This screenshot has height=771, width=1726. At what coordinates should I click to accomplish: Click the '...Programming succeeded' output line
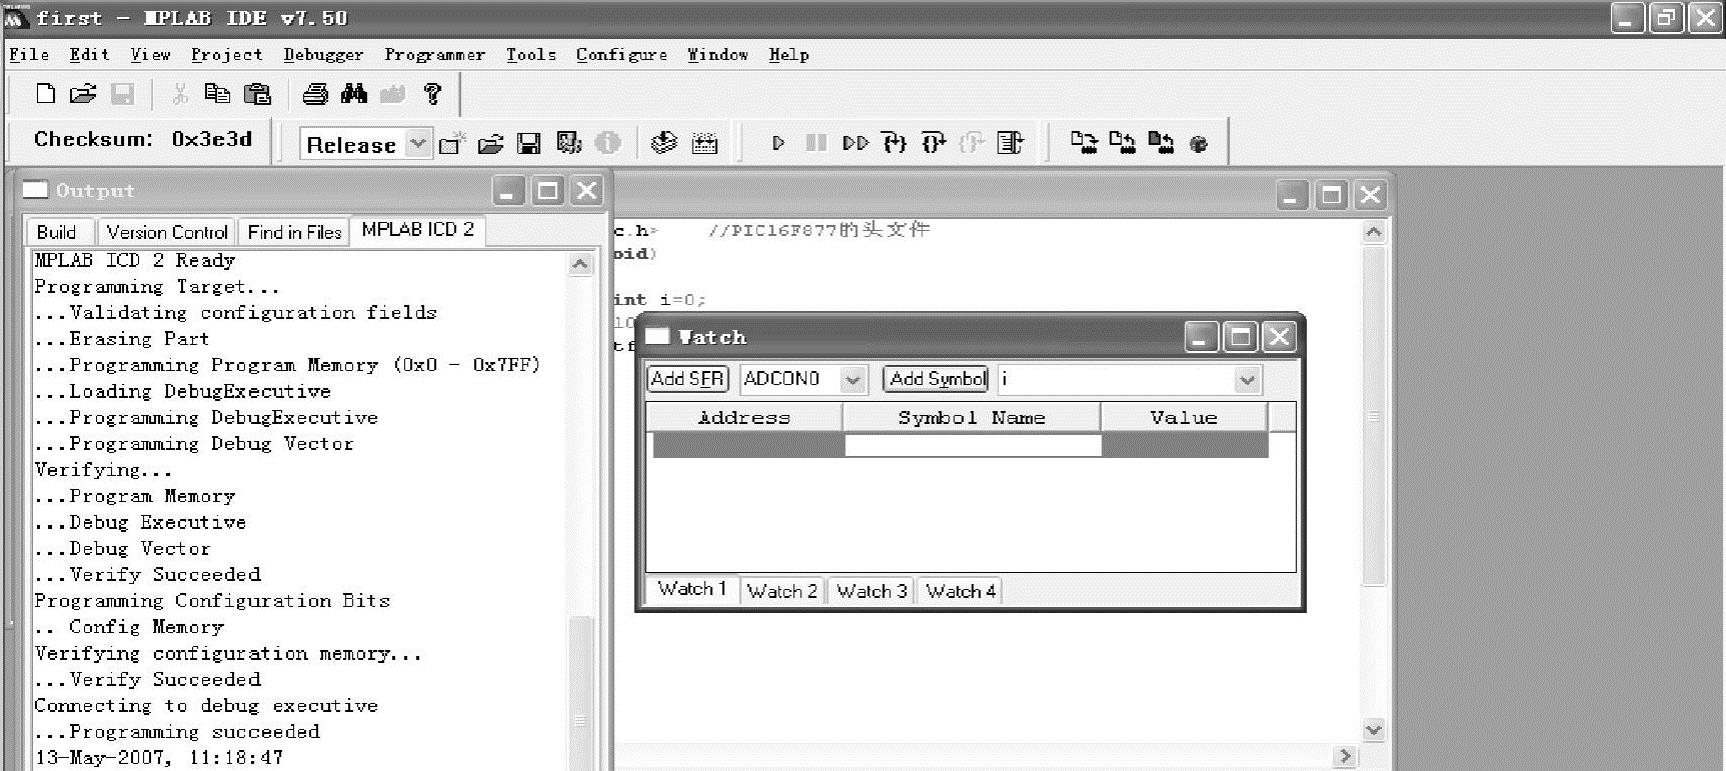coord(177,732)
